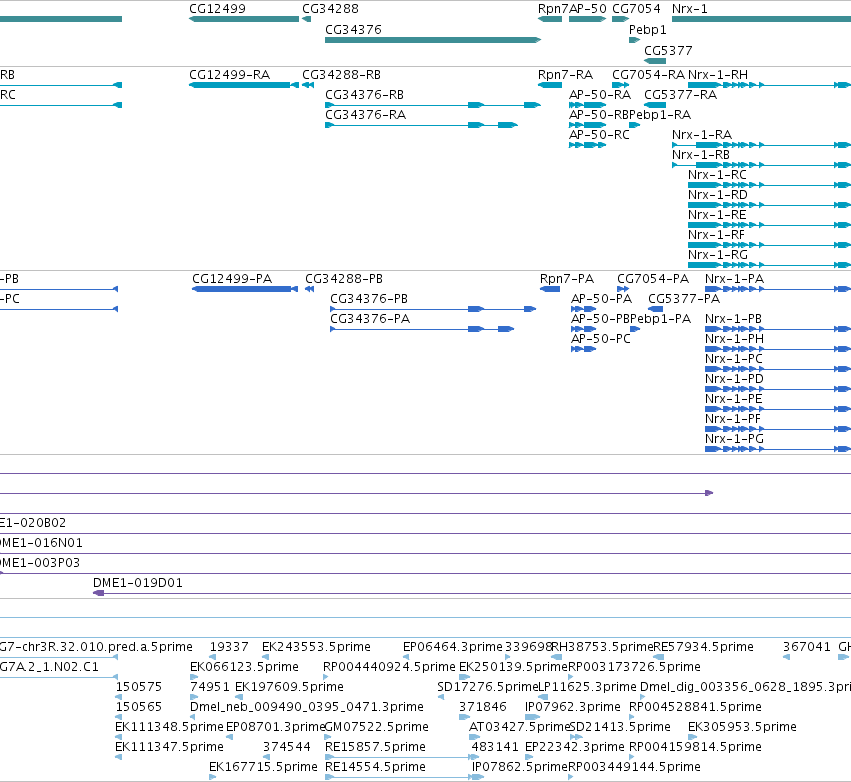The height and width of the screenshot is (782, 851).
Task: Click the 19337 feature label
Action: coord(229,647)
